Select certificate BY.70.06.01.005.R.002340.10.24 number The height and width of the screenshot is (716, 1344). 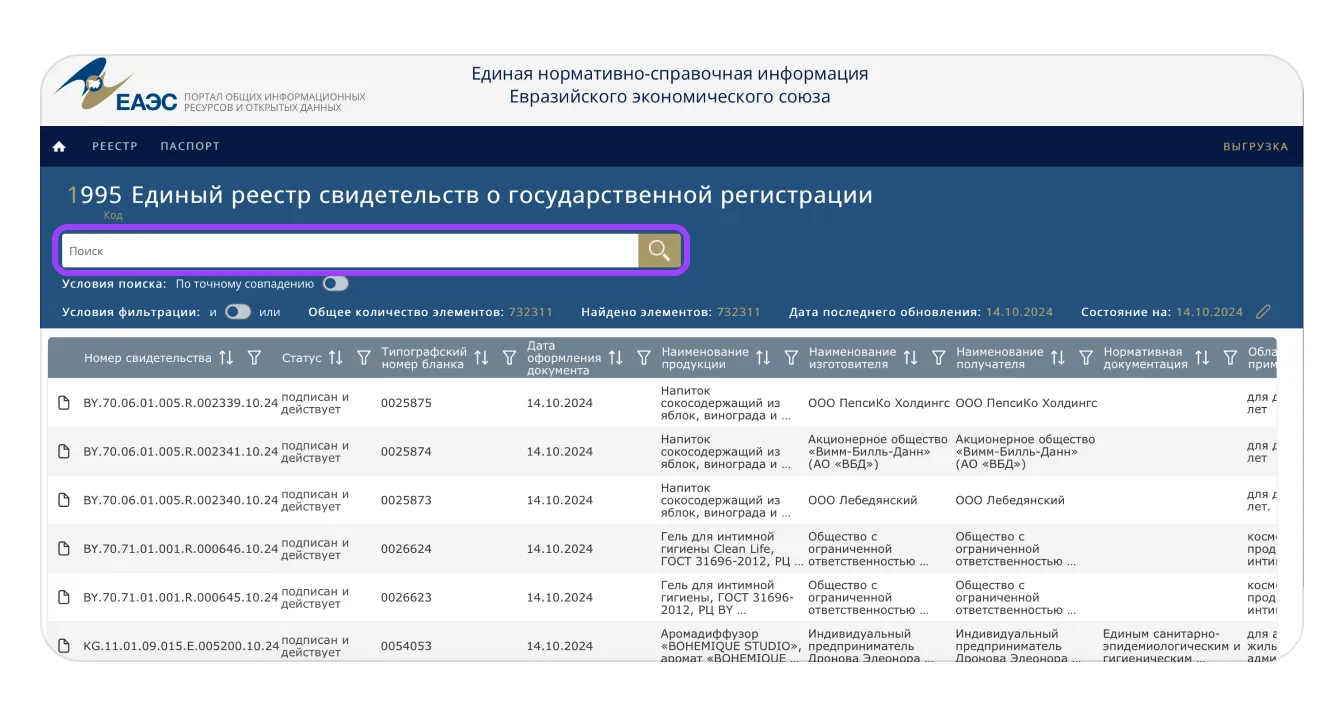(x=181, y=500)
